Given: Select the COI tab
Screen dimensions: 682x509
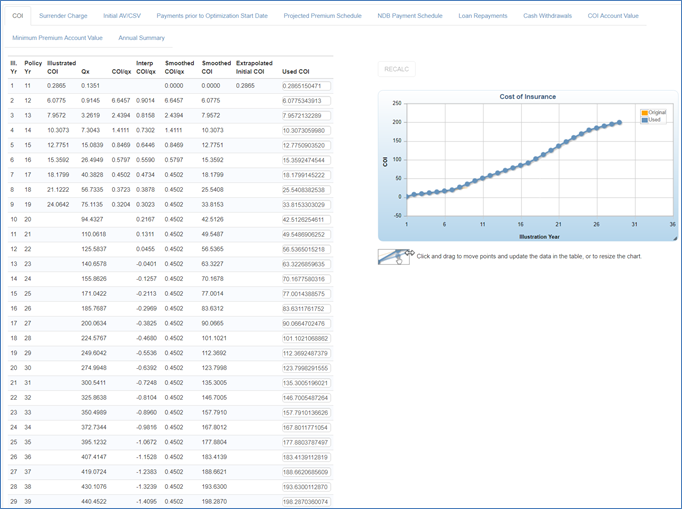Looking at the screenshot, I should pos(17,16).
